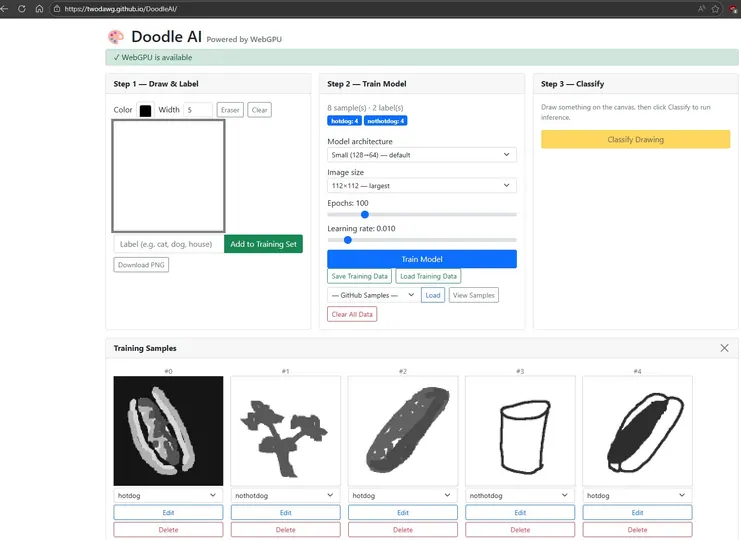741x540 pixels.
Task: Click the Download PNG button
Action: 141,265
